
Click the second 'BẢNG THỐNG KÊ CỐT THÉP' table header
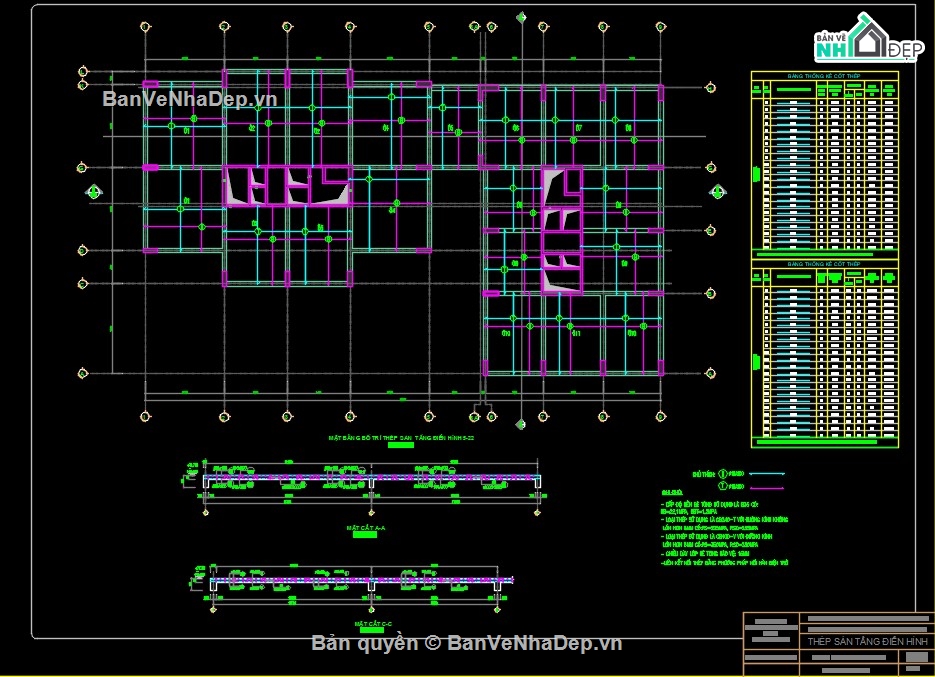click(x=823, y=264)
